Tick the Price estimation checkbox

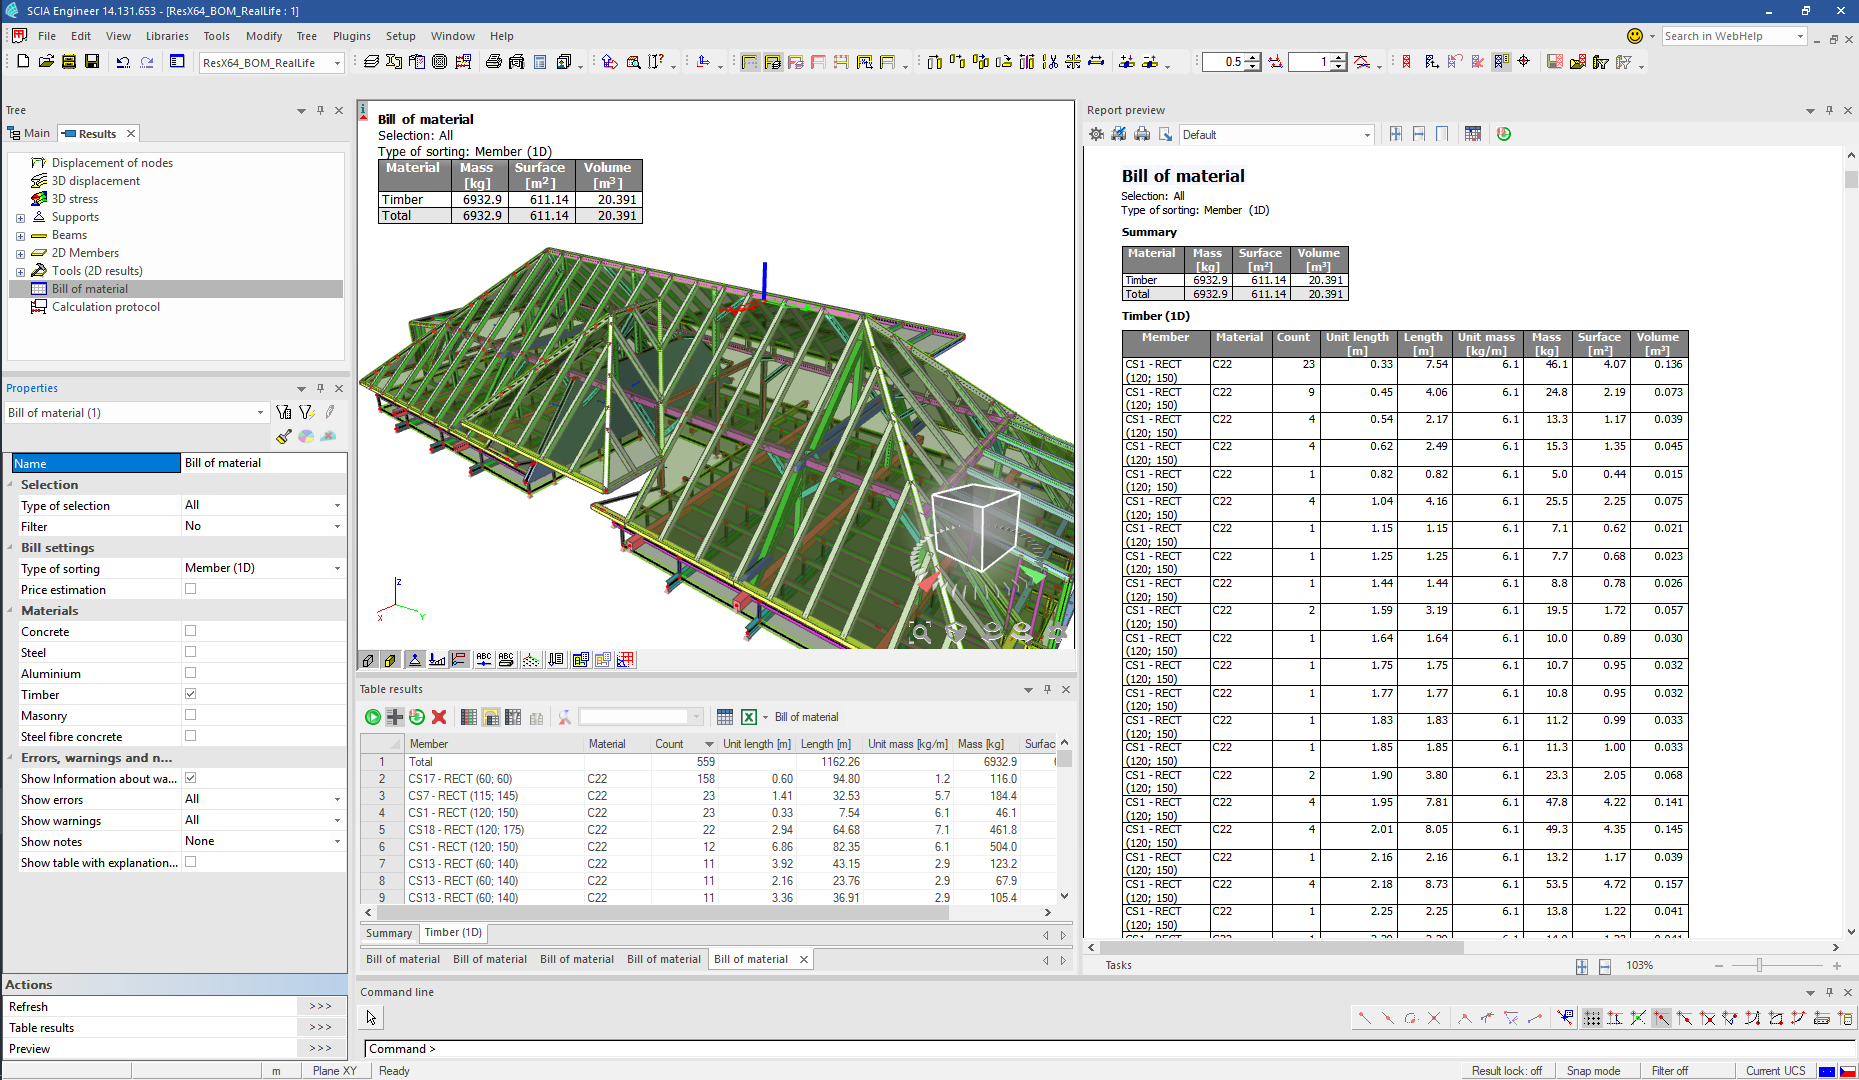click(190, 589)
